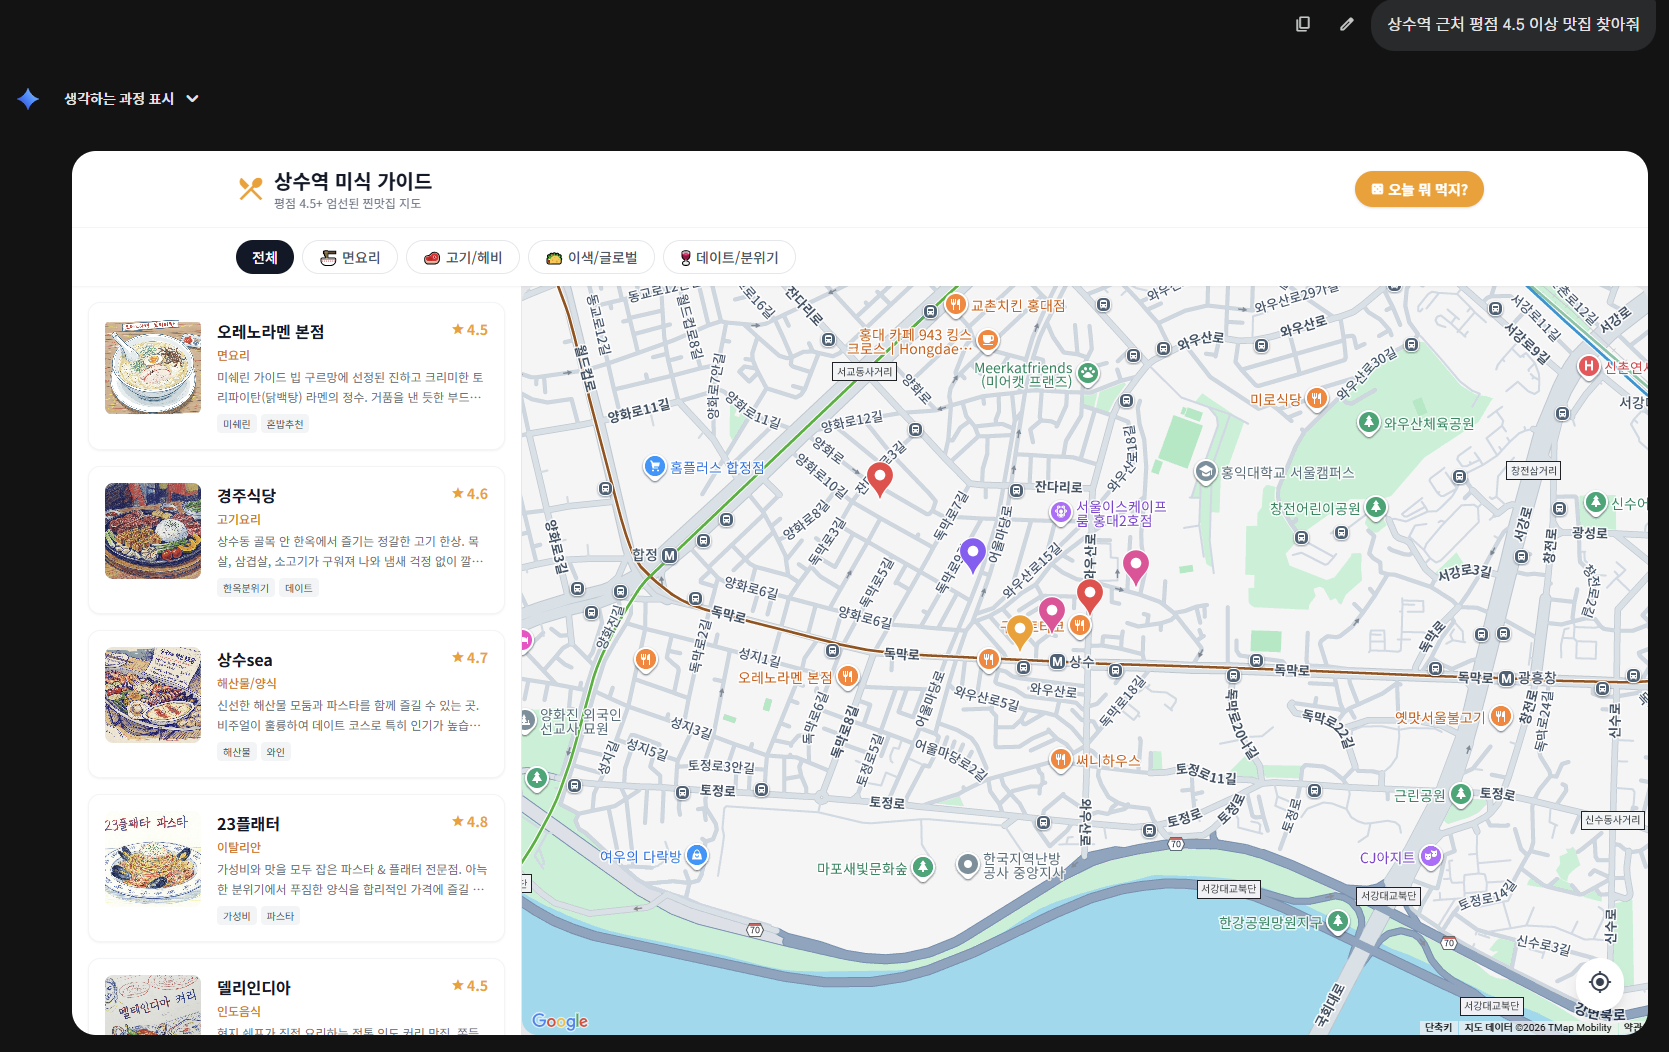The height and width of the screenshot is (1052, 1669).
Task: Click the 경주식당 restaurant title
Action: click(246, 496)
